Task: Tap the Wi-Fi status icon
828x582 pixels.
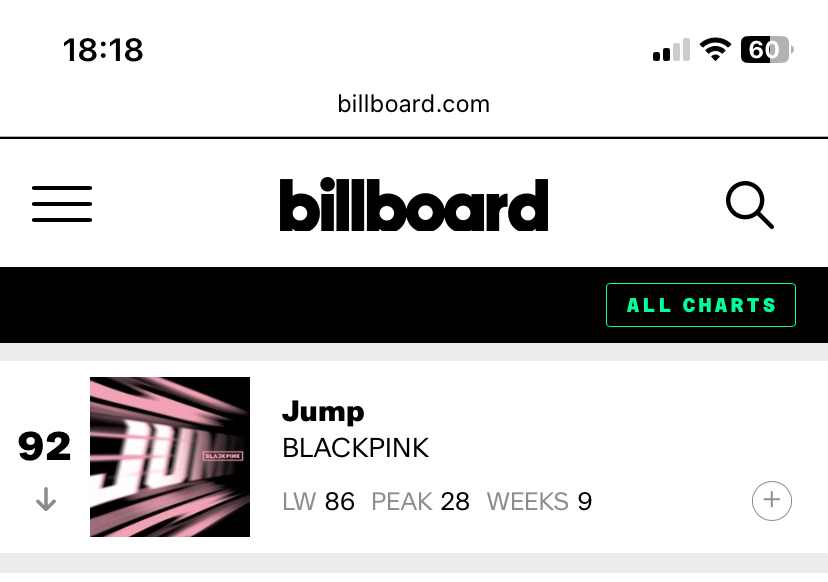Action: click(x=715, y=50)
